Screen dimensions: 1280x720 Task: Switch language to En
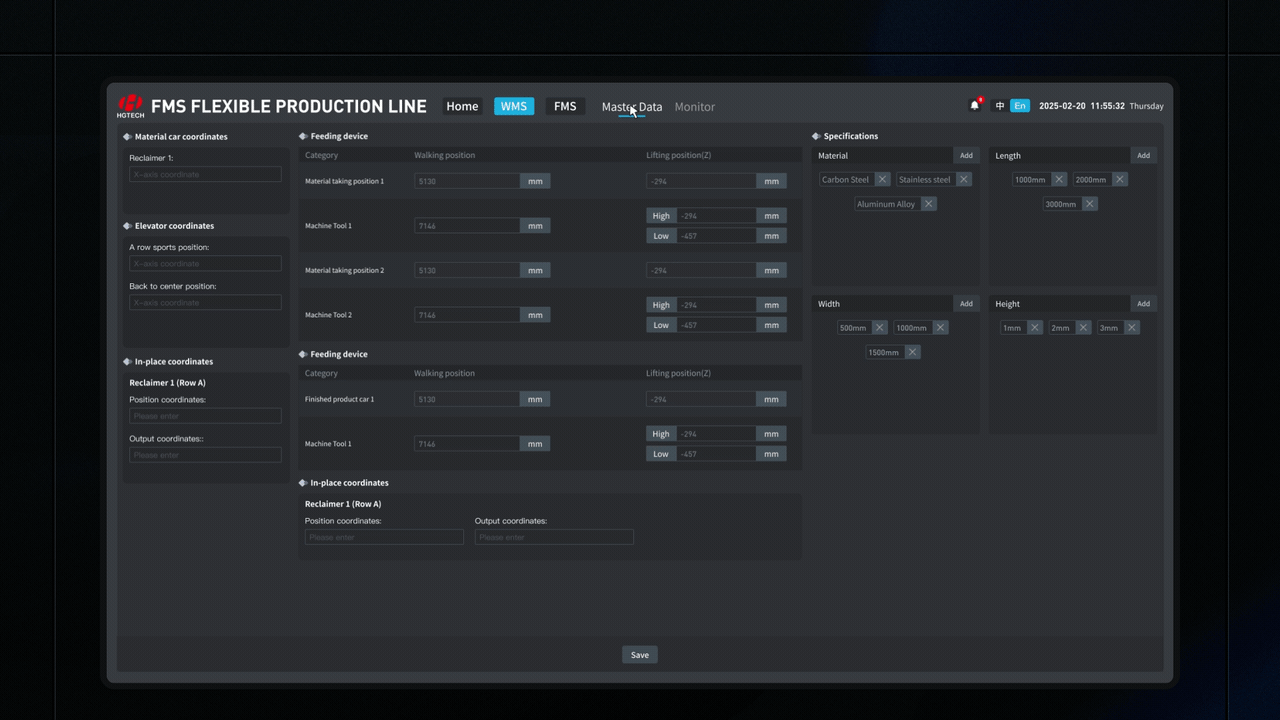pos(1020,106)
